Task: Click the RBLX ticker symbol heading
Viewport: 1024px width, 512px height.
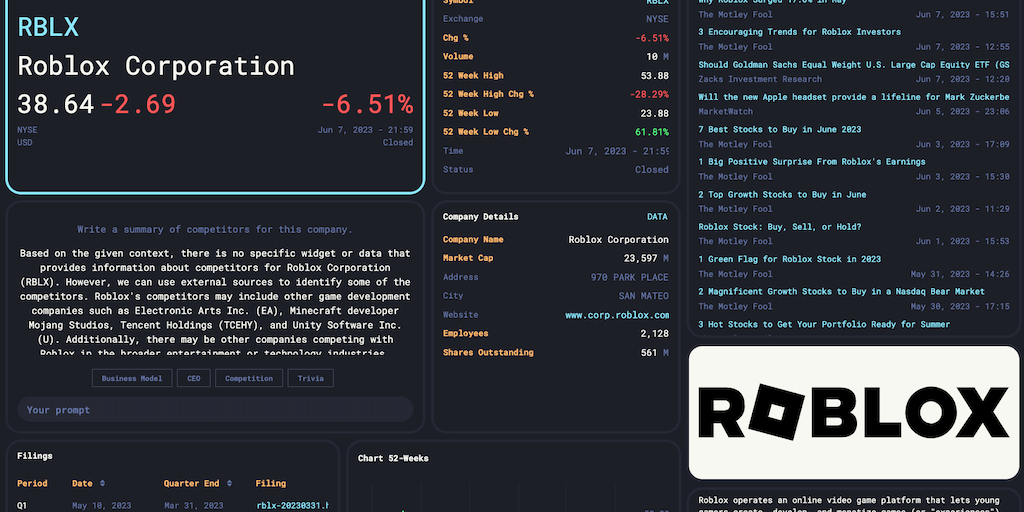Action: click(x=48, y=27)
